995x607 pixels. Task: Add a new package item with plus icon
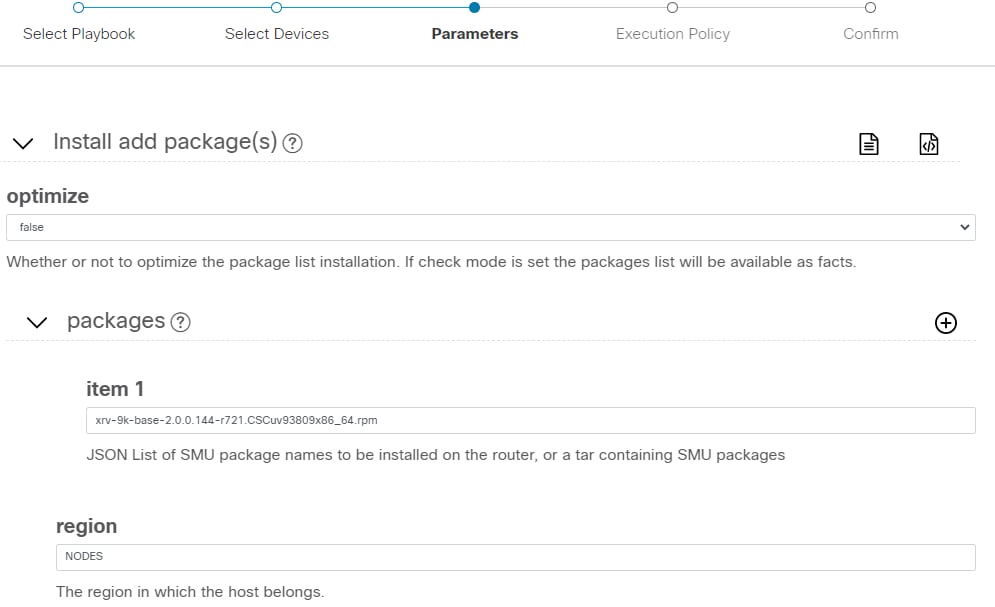click(945, 322)
